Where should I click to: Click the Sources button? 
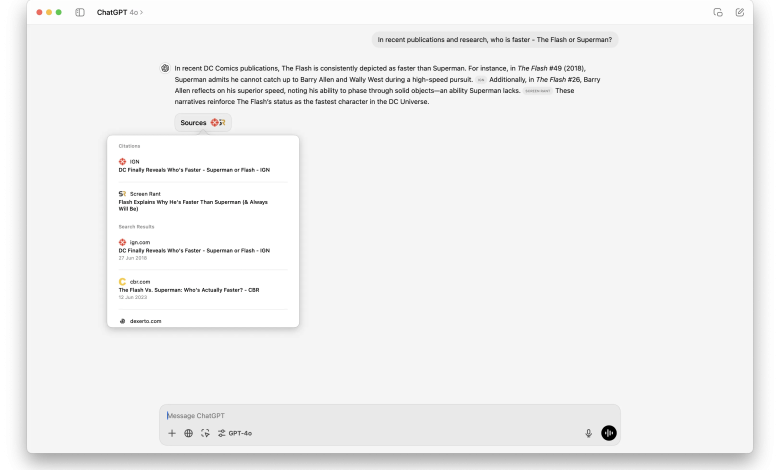(202, 122)
